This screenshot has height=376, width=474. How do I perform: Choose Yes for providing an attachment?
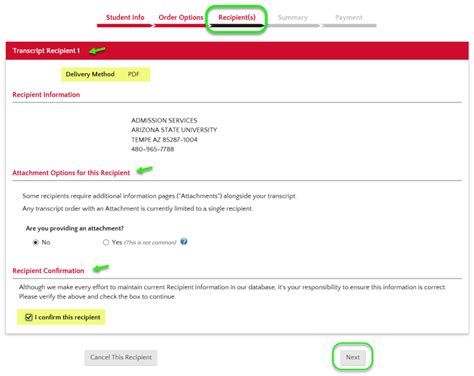click(106, 242)
